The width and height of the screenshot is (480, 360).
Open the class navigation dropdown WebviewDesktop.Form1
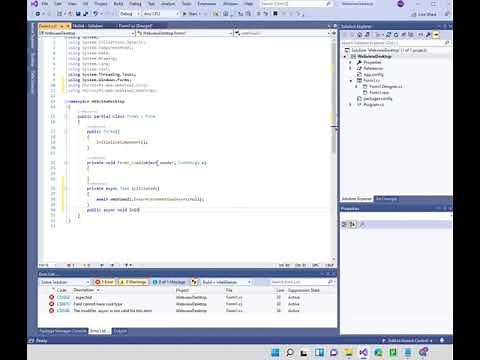point(184,33)
